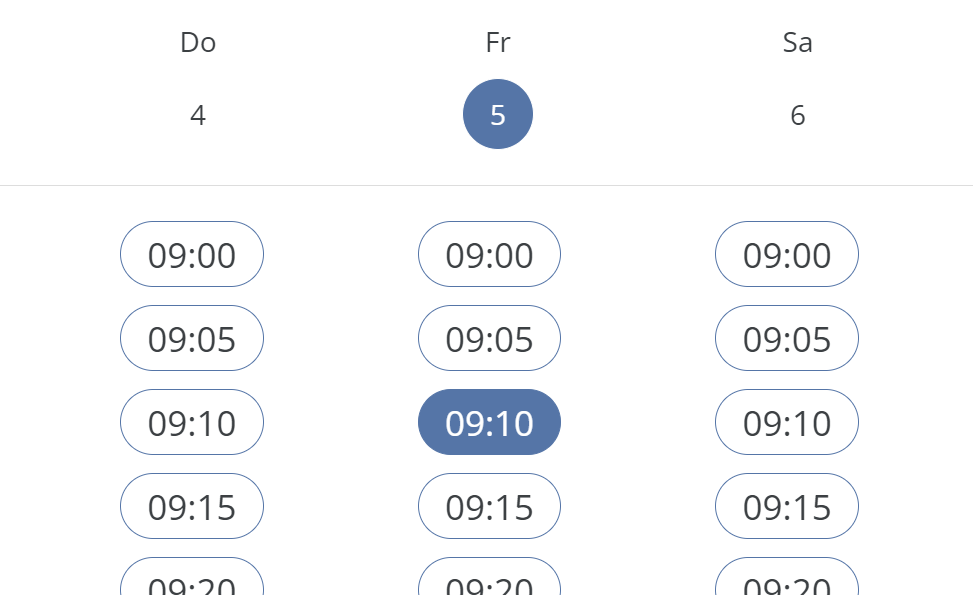973x595 pixels.
Task: Select Friday the 5th date circle
Action: click(498, 114)
